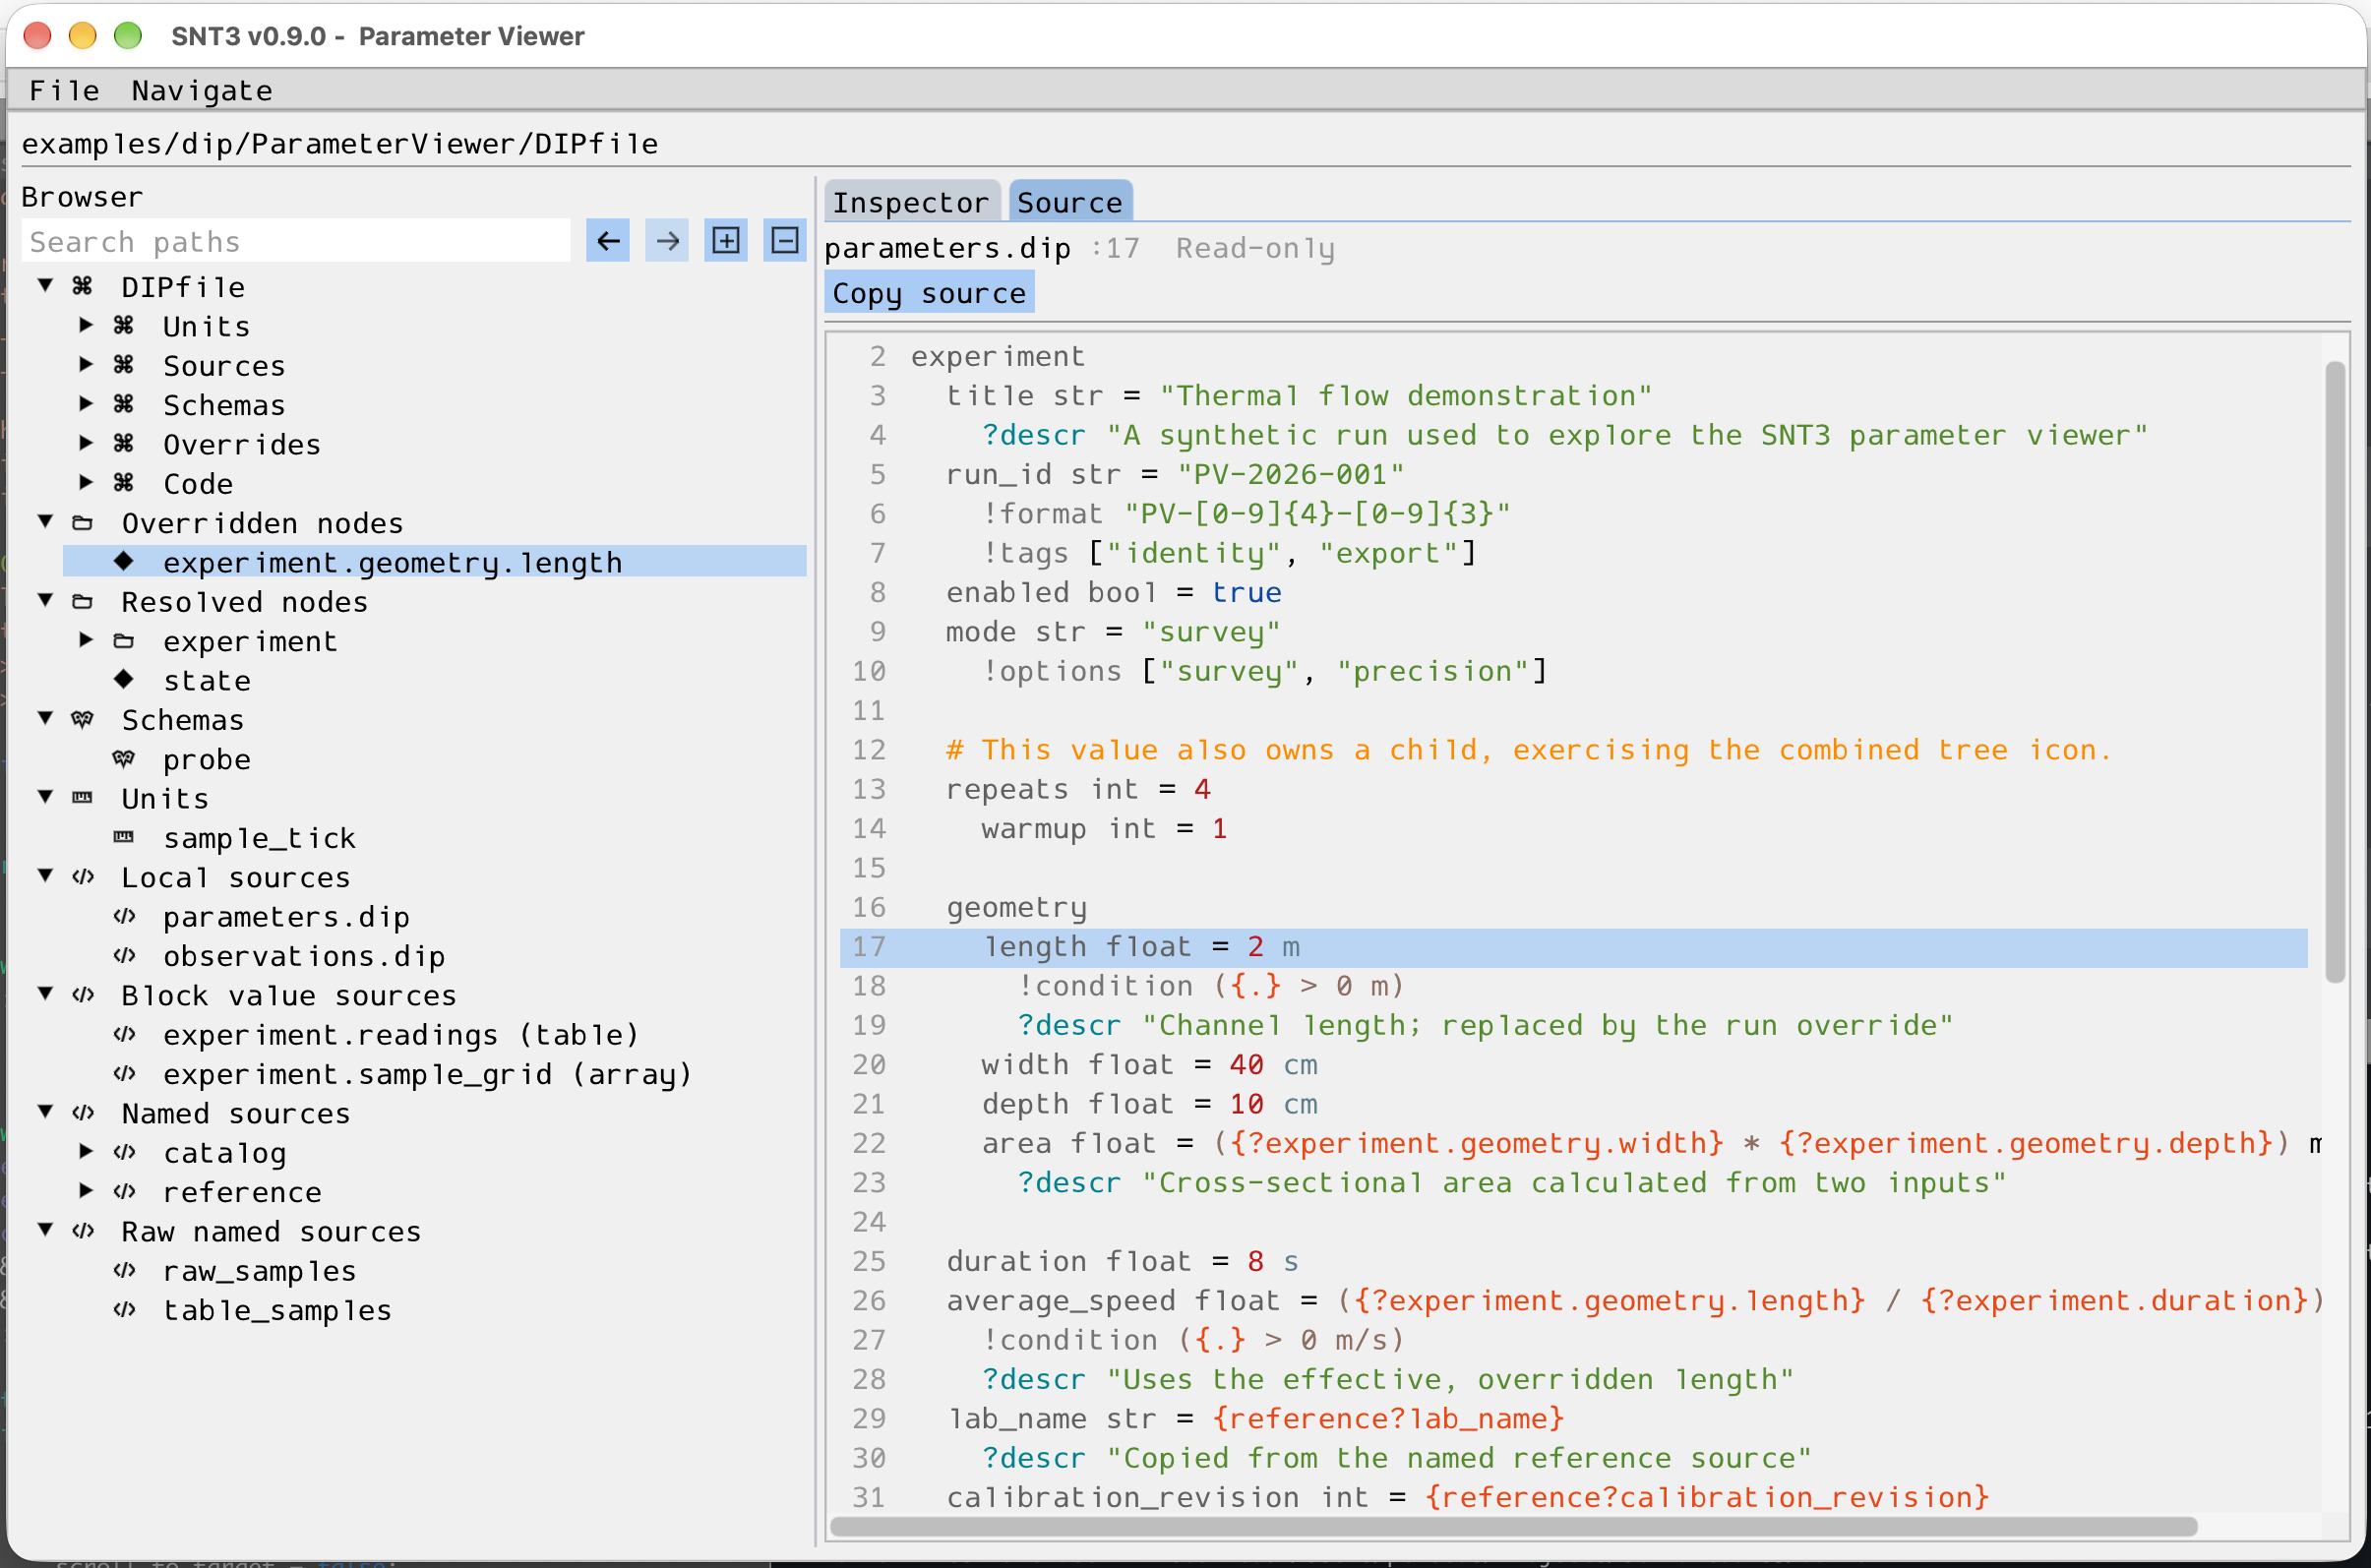Click the icon beside the Overrides node

tap(124, 443)
